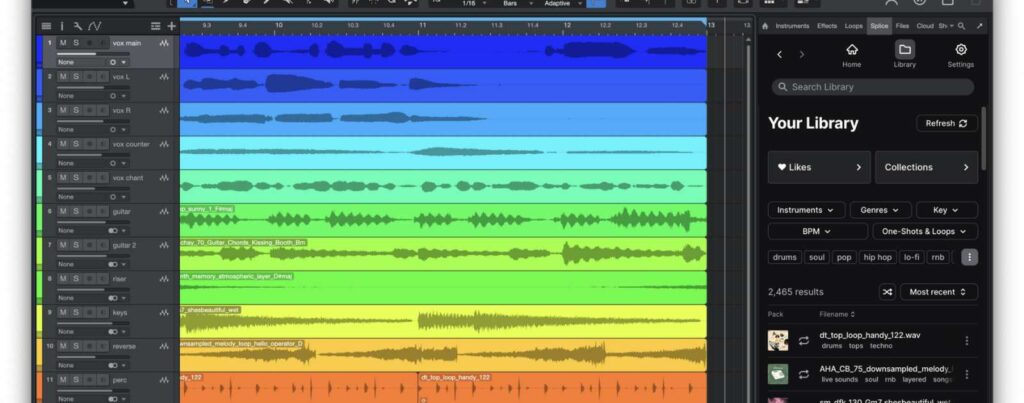Solo the vox L track
This screenshot has width=1024, height=403.
(x=76, y=76)
